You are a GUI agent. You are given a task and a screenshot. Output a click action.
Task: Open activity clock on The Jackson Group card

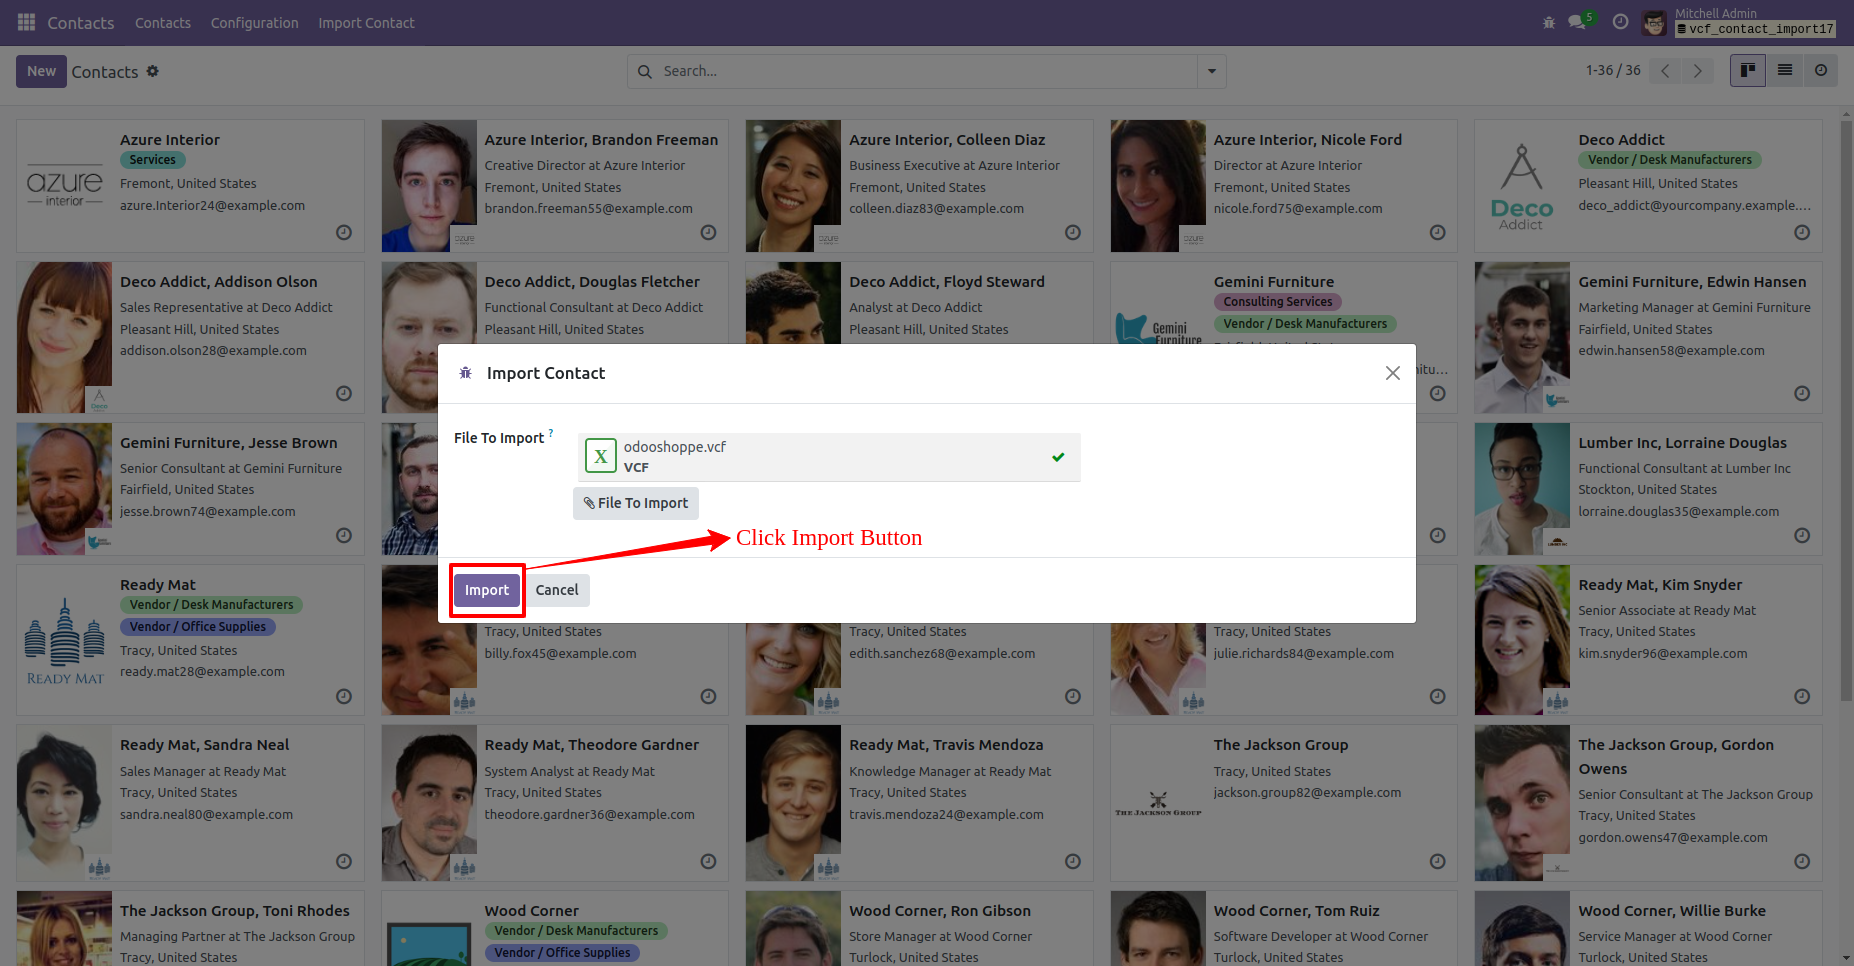coord(1437,861)
